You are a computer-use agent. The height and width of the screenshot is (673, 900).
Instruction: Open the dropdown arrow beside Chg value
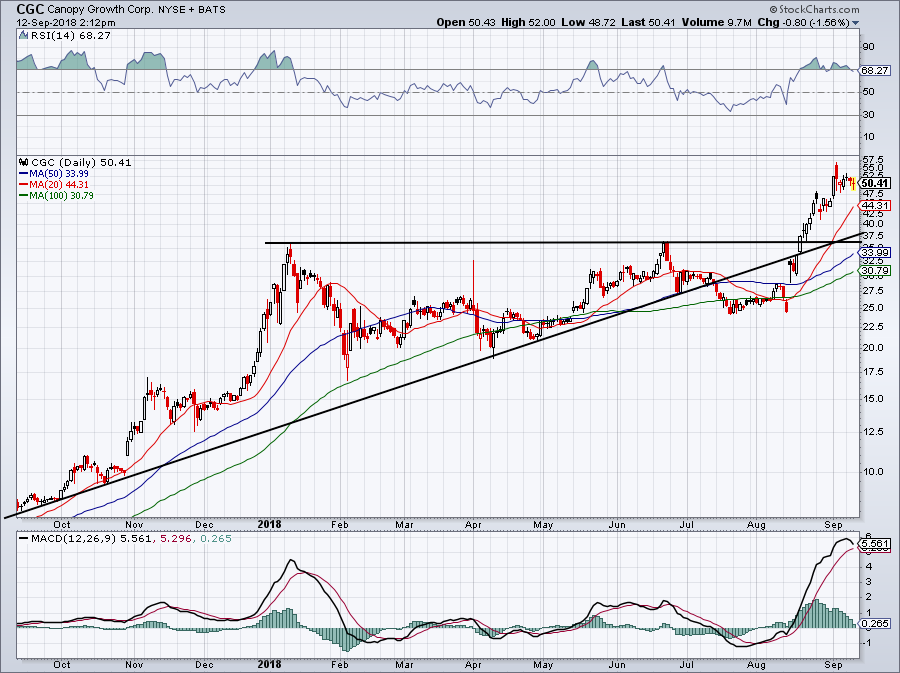(856, 23)
